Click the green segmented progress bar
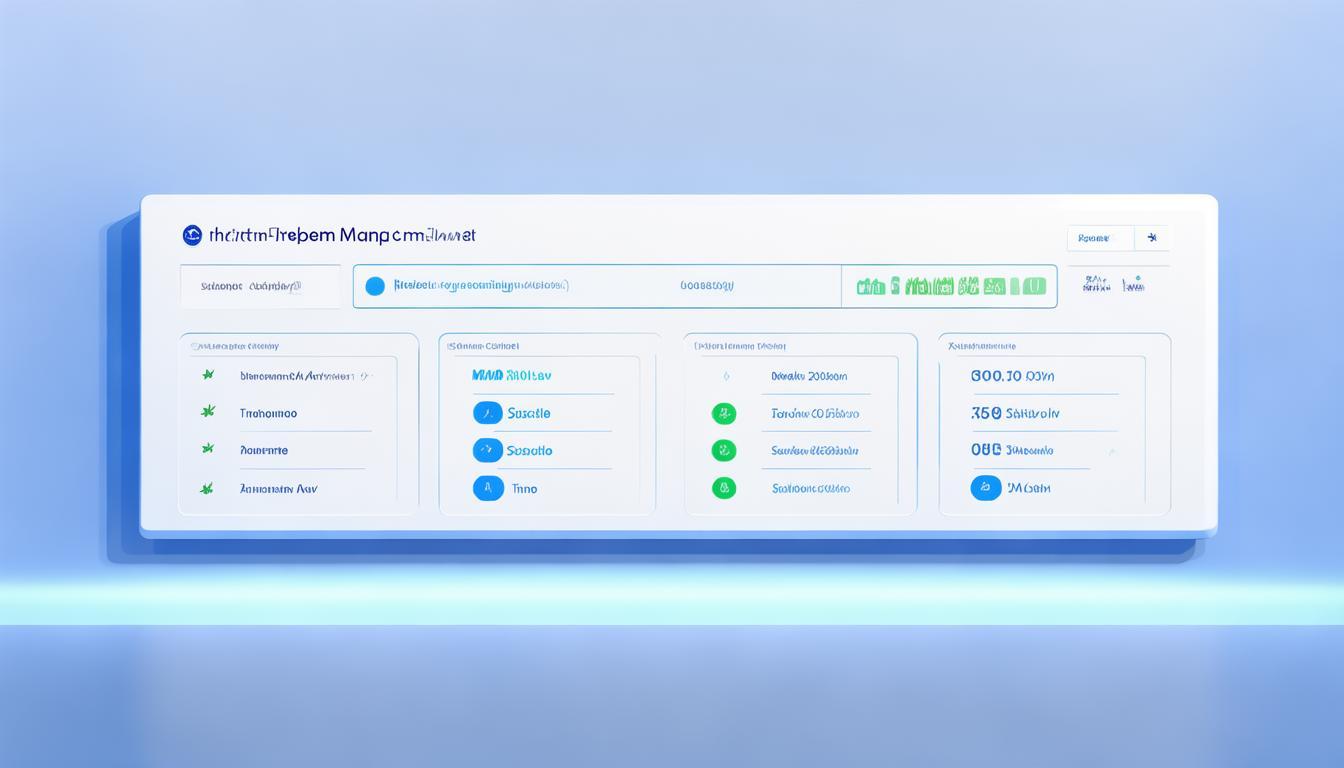 950,286
